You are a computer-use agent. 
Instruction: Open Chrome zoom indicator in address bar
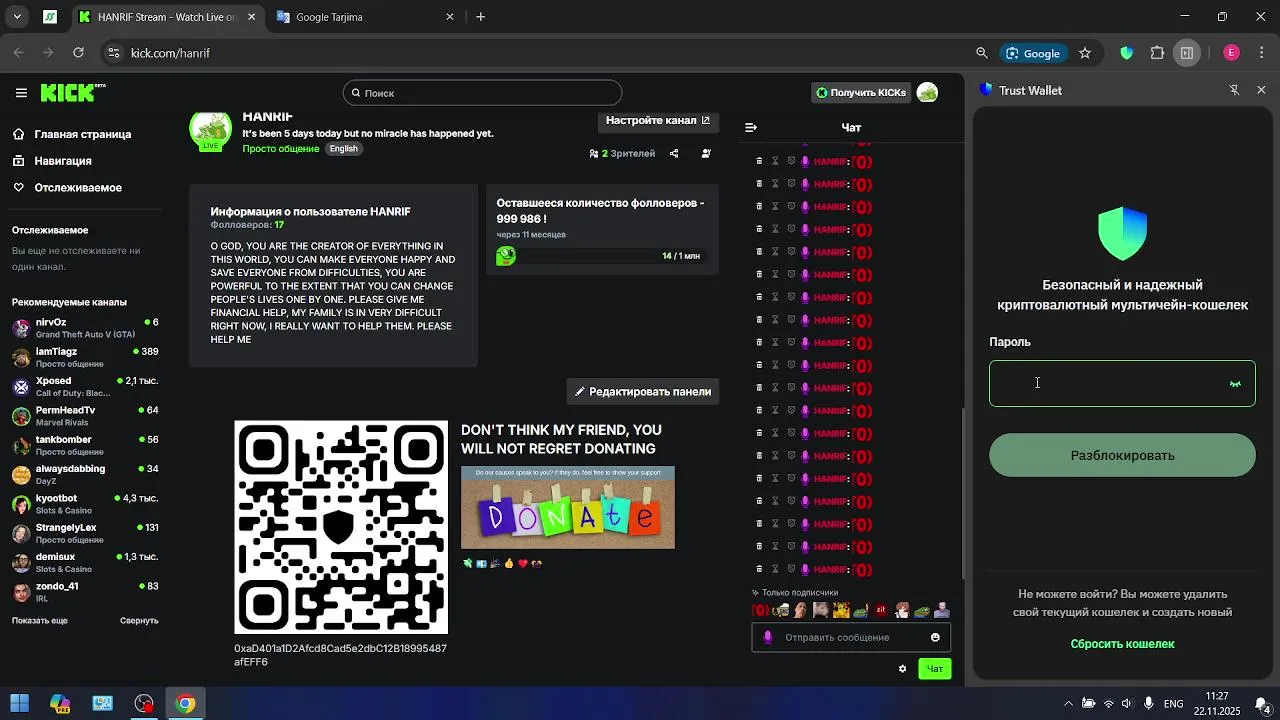click(982, 53)
